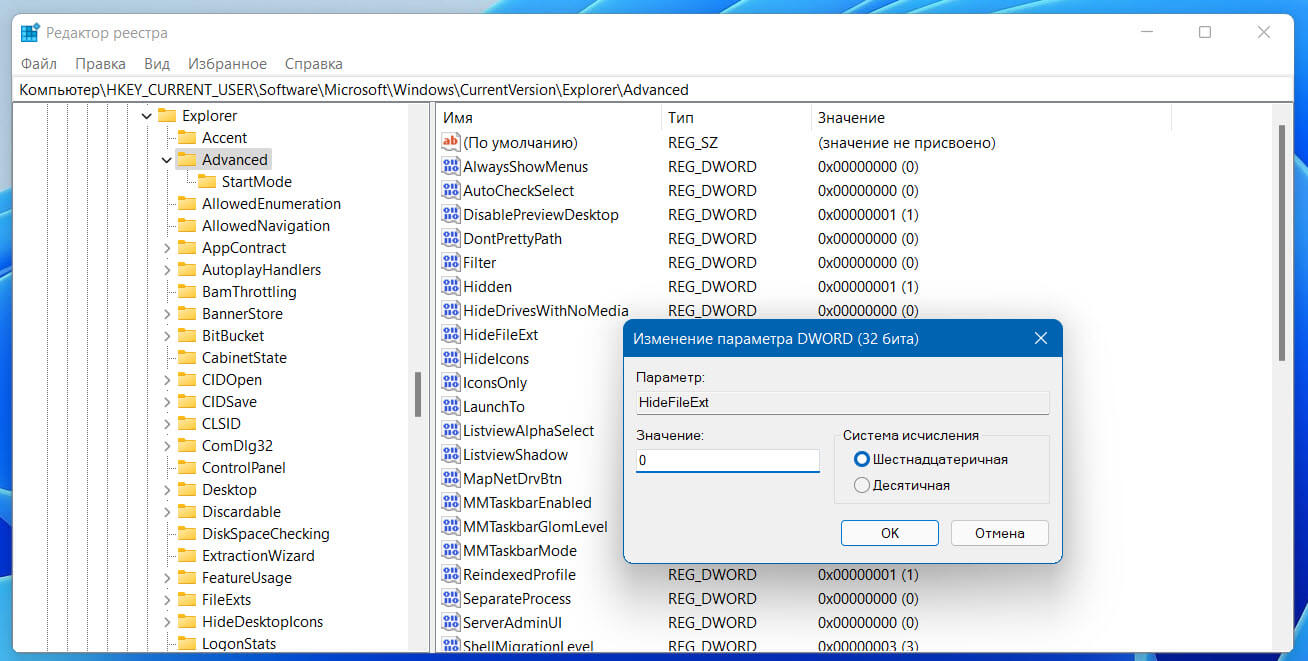
Task: Click the Отмена button
Action: tap(1000, 533)
